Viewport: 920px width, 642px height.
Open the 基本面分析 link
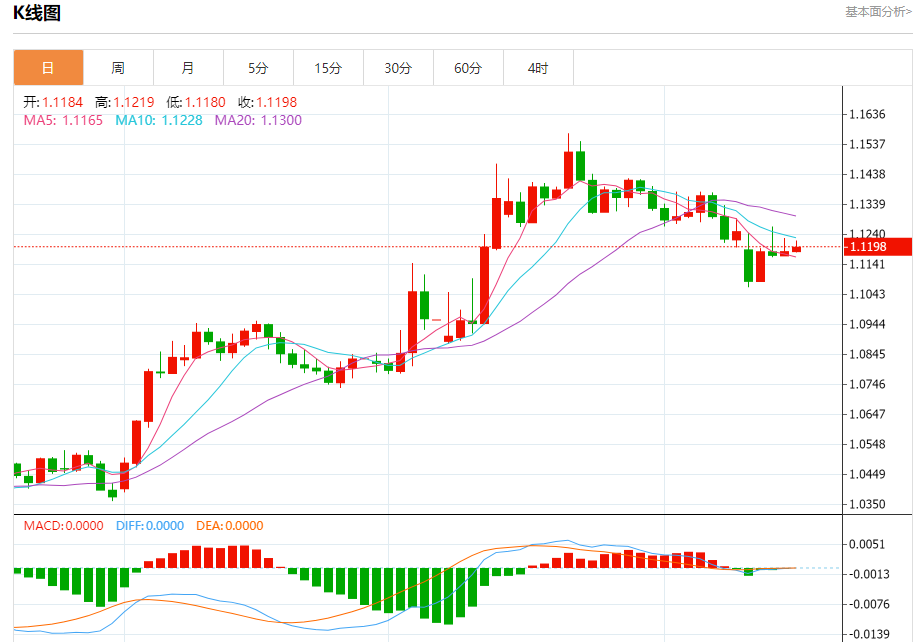[x=878, y=12]
